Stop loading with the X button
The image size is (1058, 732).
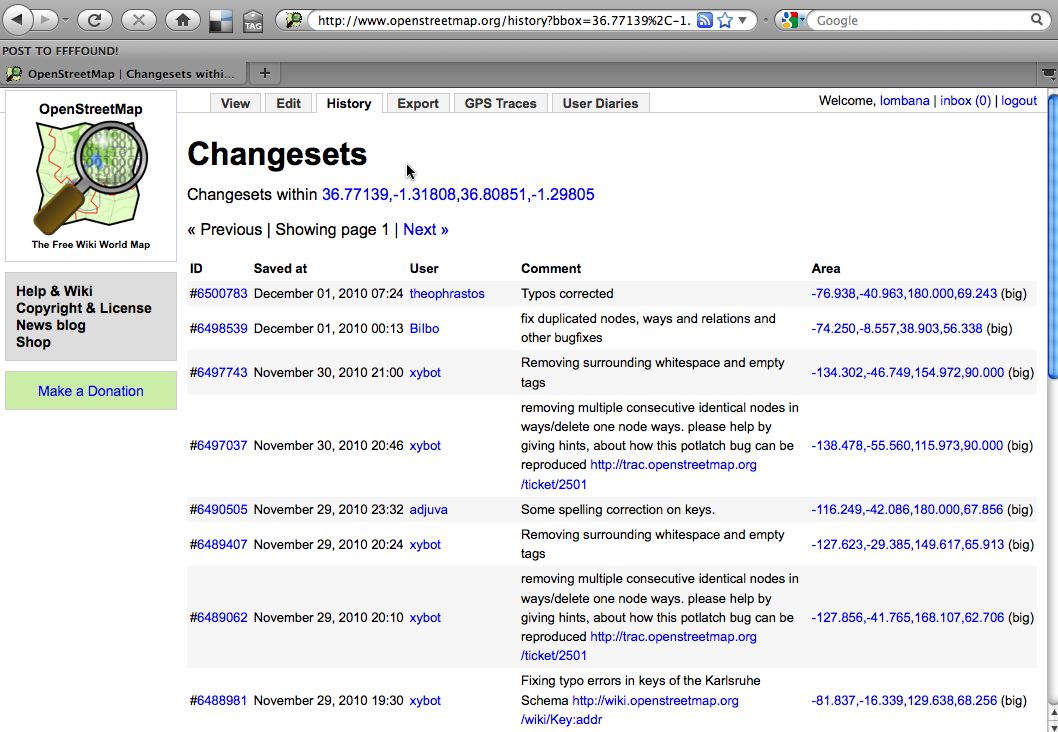click(138, 20)
